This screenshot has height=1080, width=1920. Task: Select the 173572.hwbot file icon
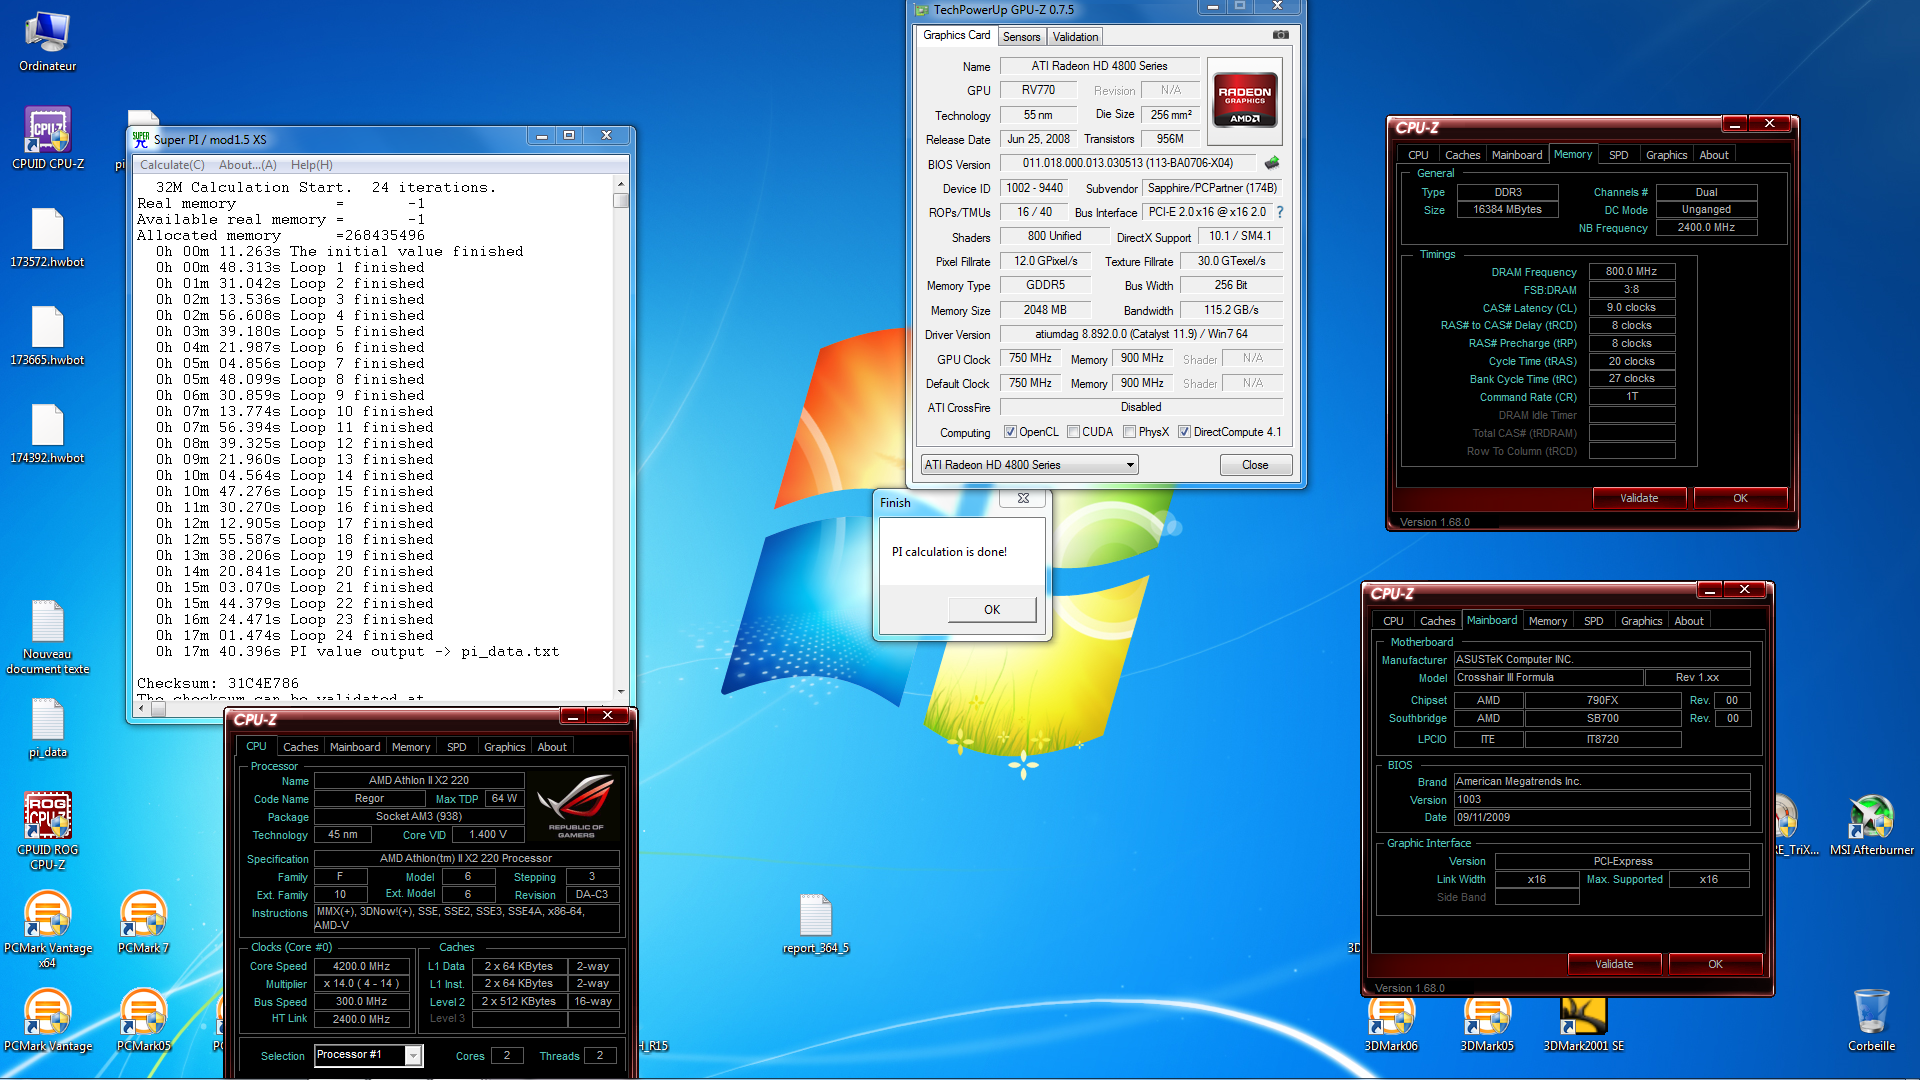[47, 238]
